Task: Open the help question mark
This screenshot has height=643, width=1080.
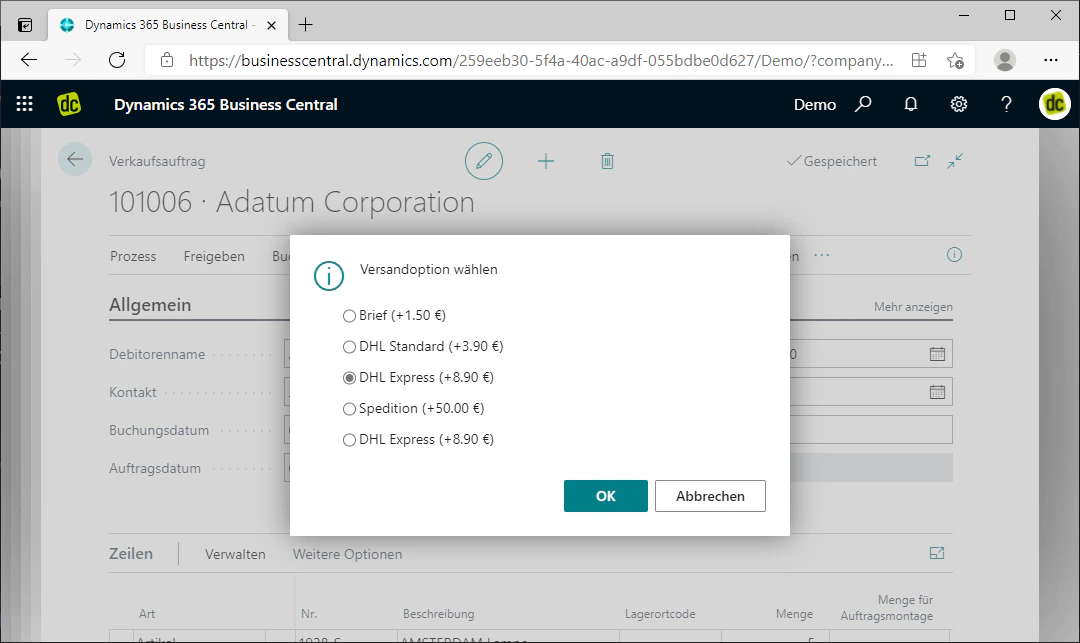Action: pos(1006,104)
